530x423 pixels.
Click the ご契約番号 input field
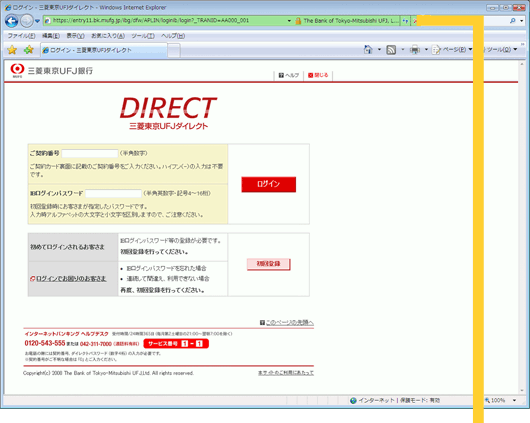point(90,154)
